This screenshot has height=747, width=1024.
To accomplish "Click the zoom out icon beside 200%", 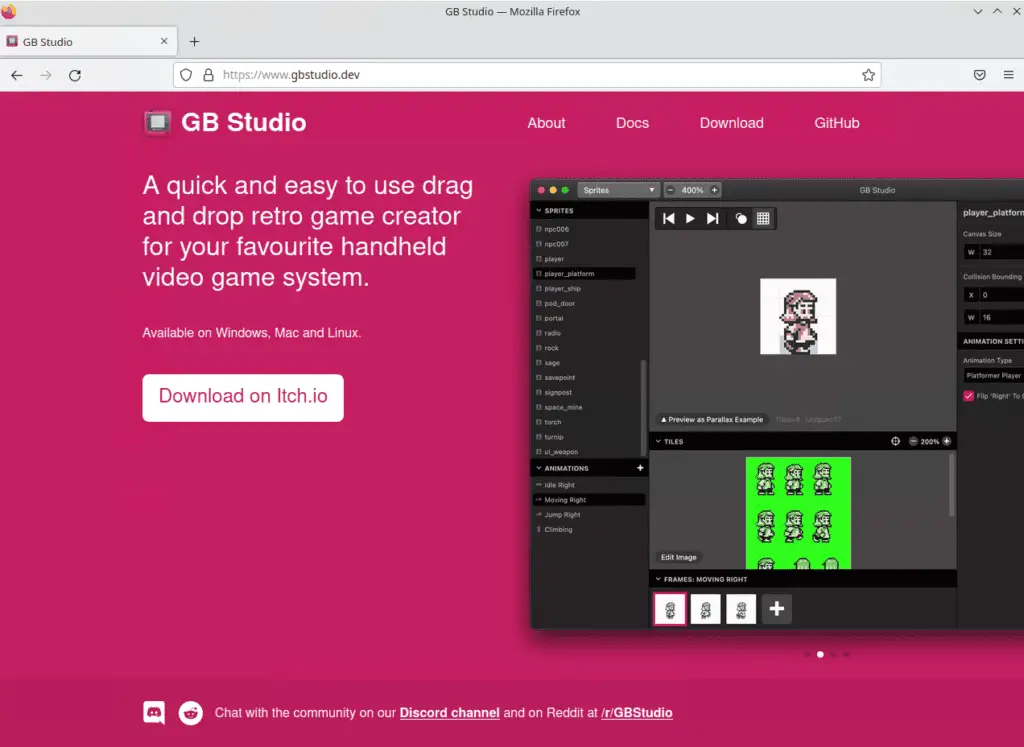I will 913,441.
